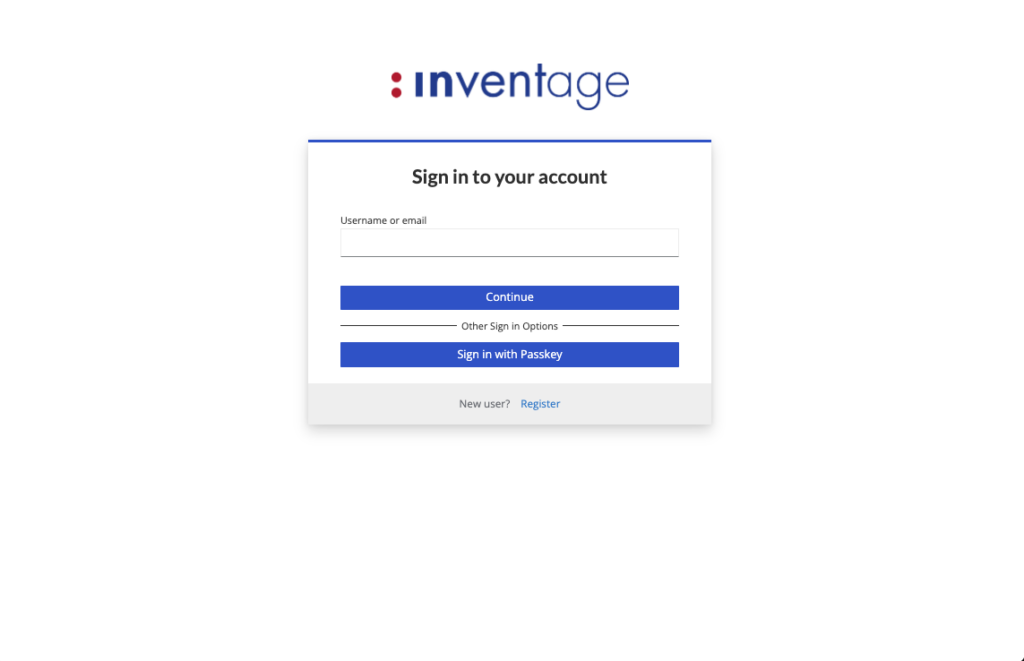Click the bold 'inv' letters of the logo
The width and height of the screenshot is (1024, 661).
click(x=447, y=83)
